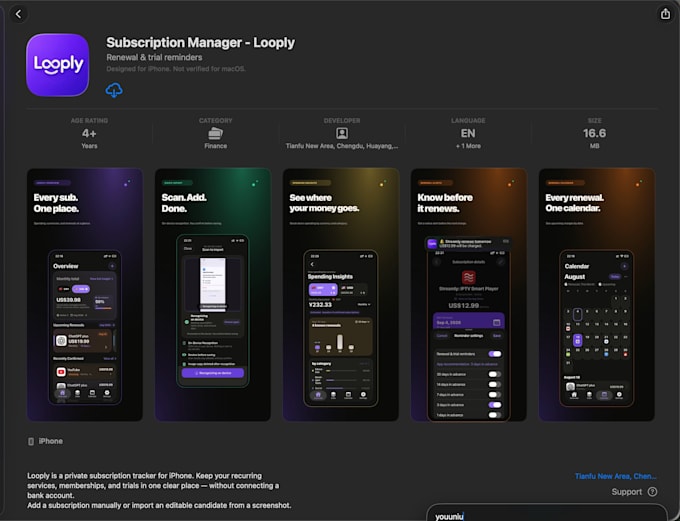This screenshot has height=521, width=680.
Task: Open the Support link
Action: 626,492
